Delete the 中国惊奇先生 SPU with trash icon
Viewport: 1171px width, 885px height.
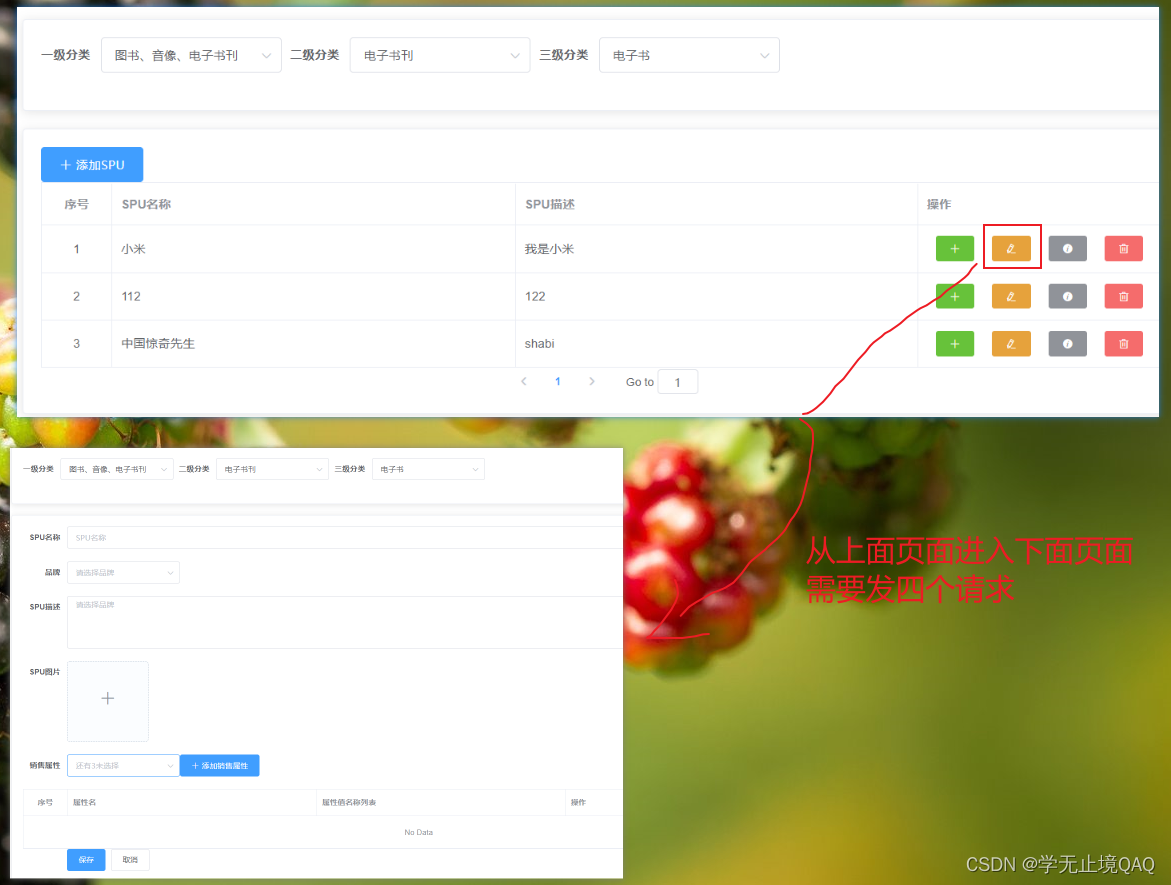pyautogui.click(x=1123, y=343)
